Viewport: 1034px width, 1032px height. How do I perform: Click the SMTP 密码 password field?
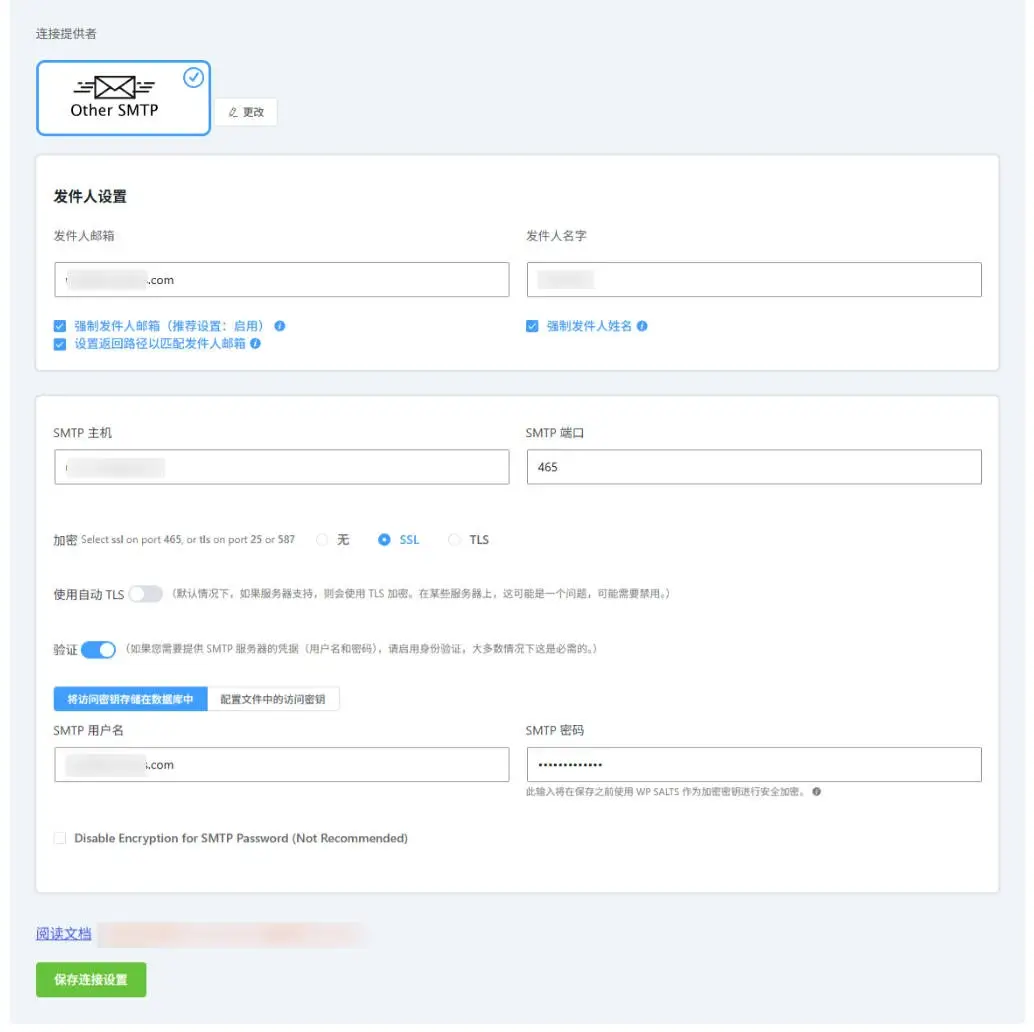(754, 764)
